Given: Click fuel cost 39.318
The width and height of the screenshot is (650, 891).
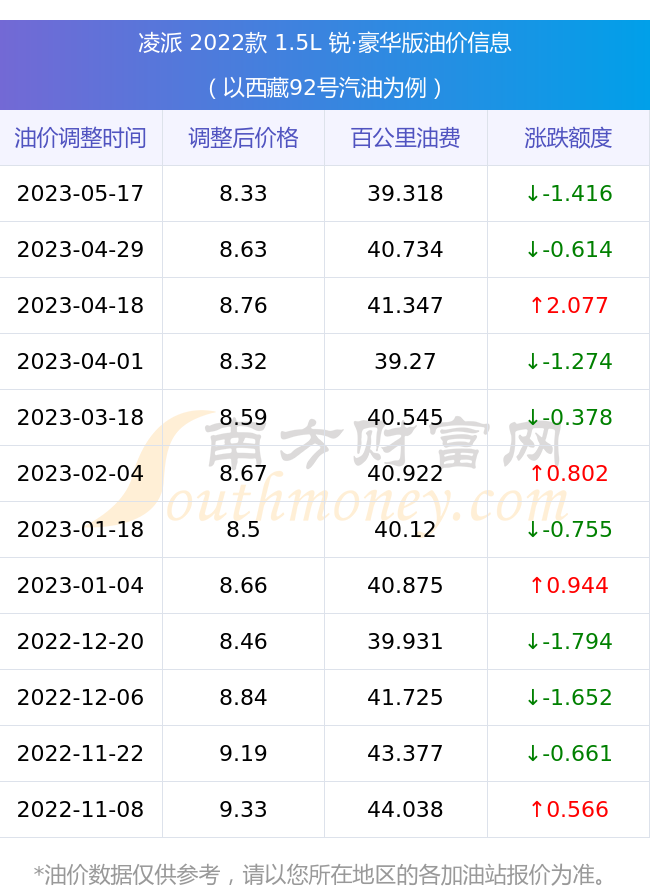Looking at the screenshot, I should 406,193.
